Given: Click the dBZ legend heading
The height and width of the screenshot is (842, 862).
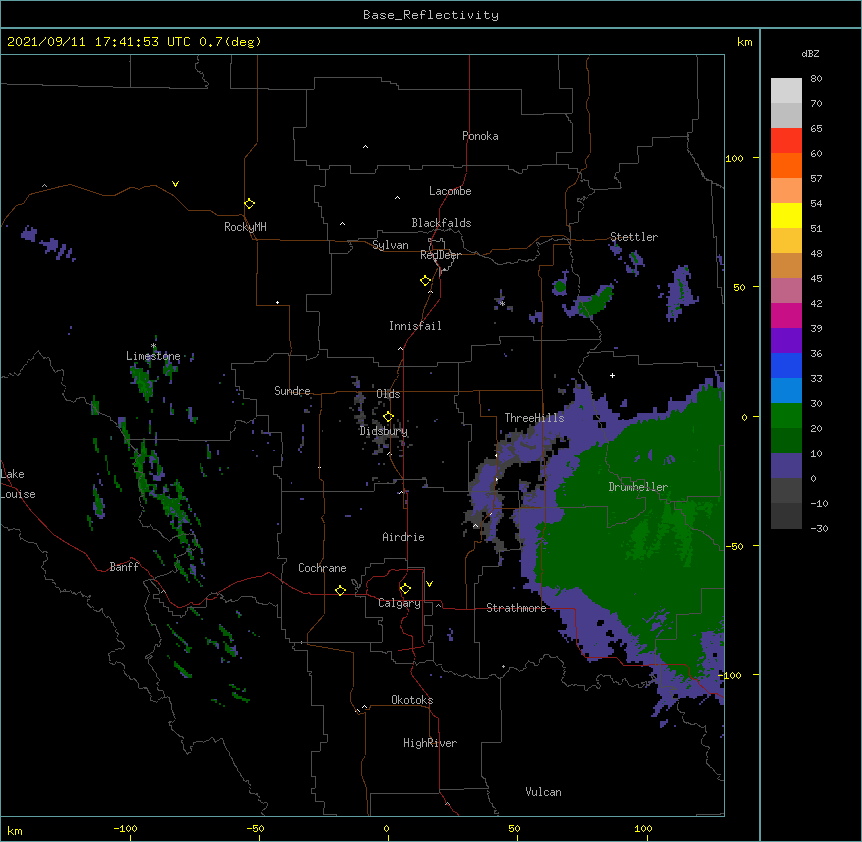Looking at the screenshot, I should 810,53.
